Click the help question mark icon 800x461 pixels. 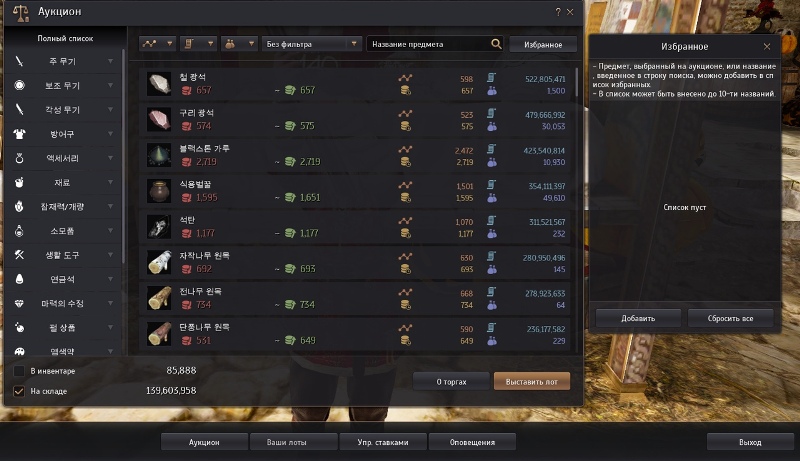pyautogui.click(x=558, y=12)
